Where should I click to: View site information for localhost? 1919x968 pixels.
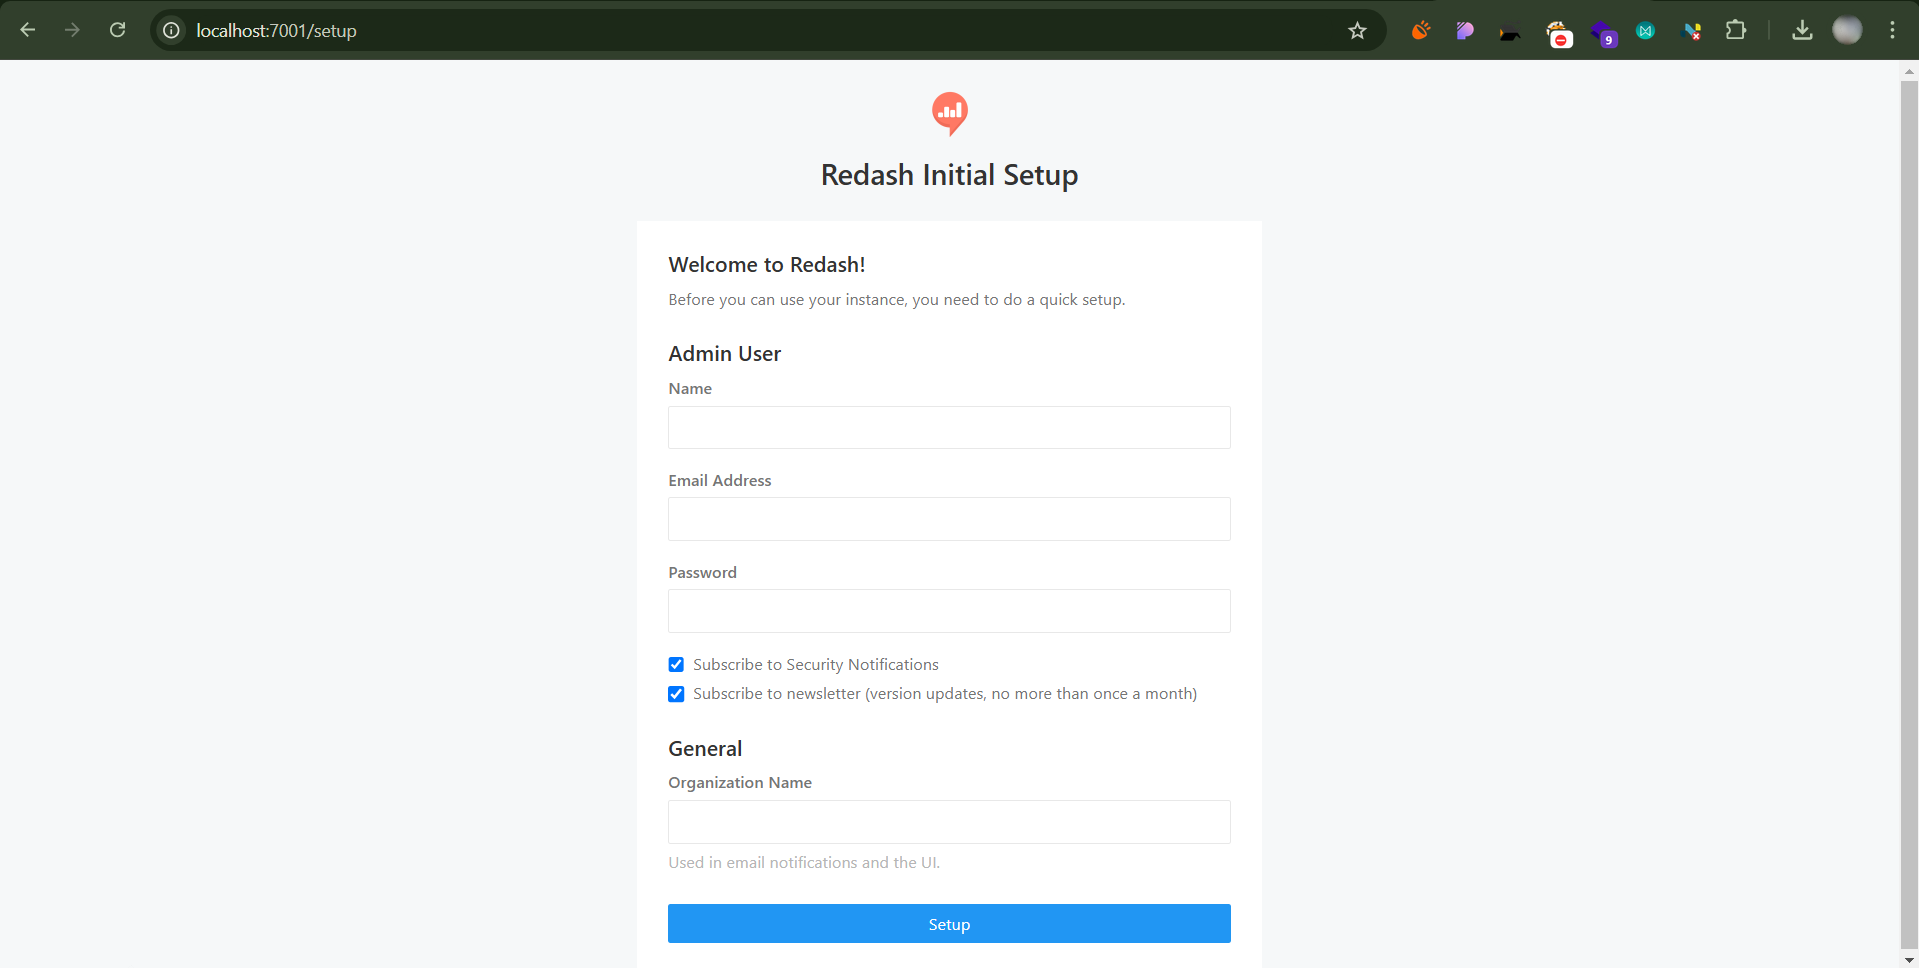[x=172, y=31]
